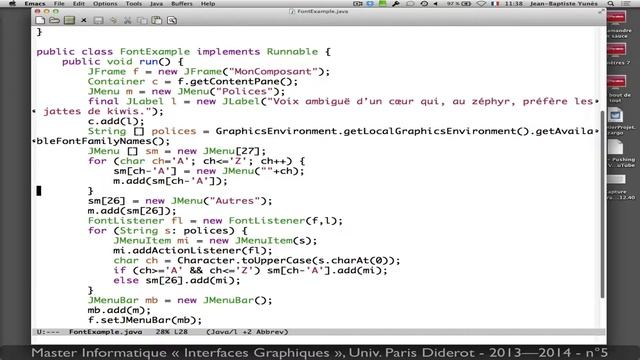Click the leftmost camera-like menu bar status icon
The width and height of the screenshot is (640, 360).
358,4
